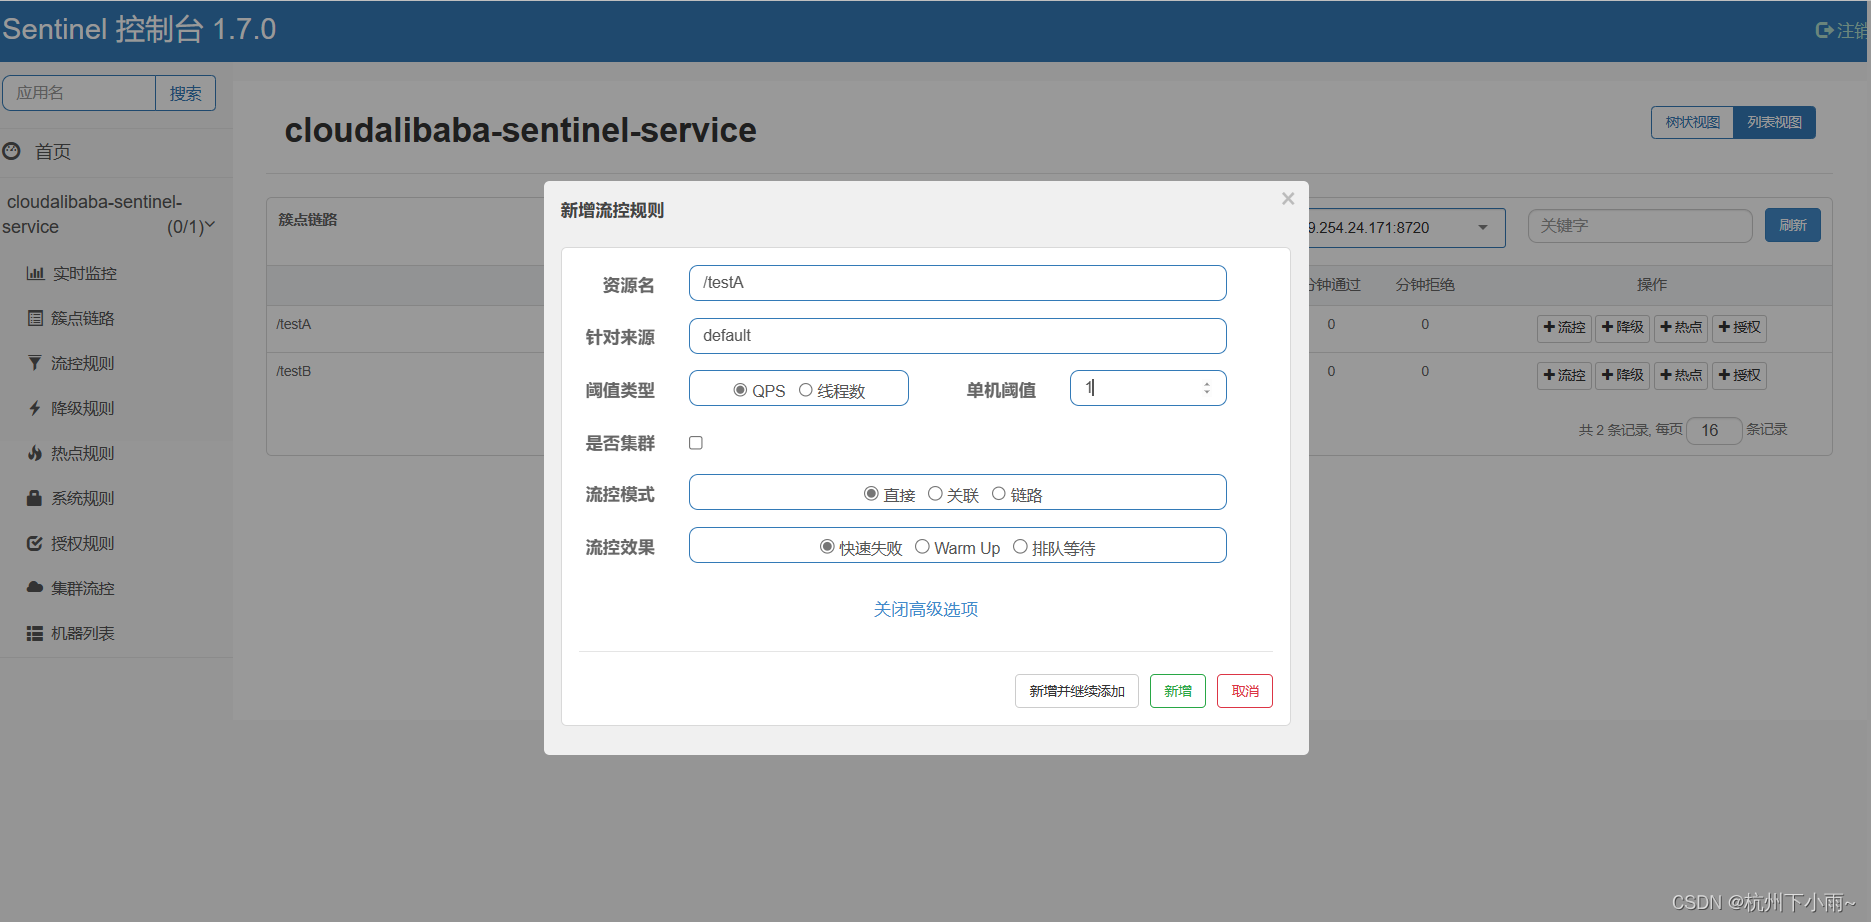This screenshot has width=1871, height=922.
Task: Click the 单机阈值 stepper arrows
Action: 1207,388
